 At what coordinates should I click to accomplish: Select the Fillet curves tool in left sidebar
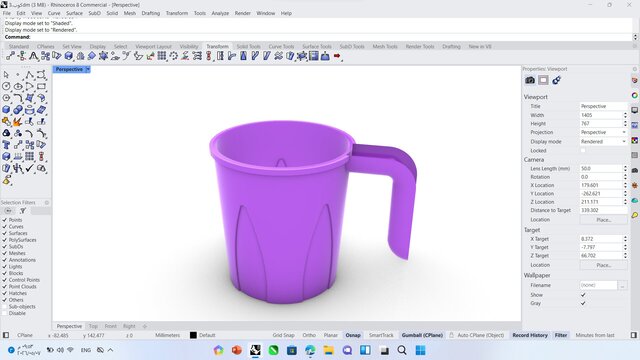pos(18,98)
